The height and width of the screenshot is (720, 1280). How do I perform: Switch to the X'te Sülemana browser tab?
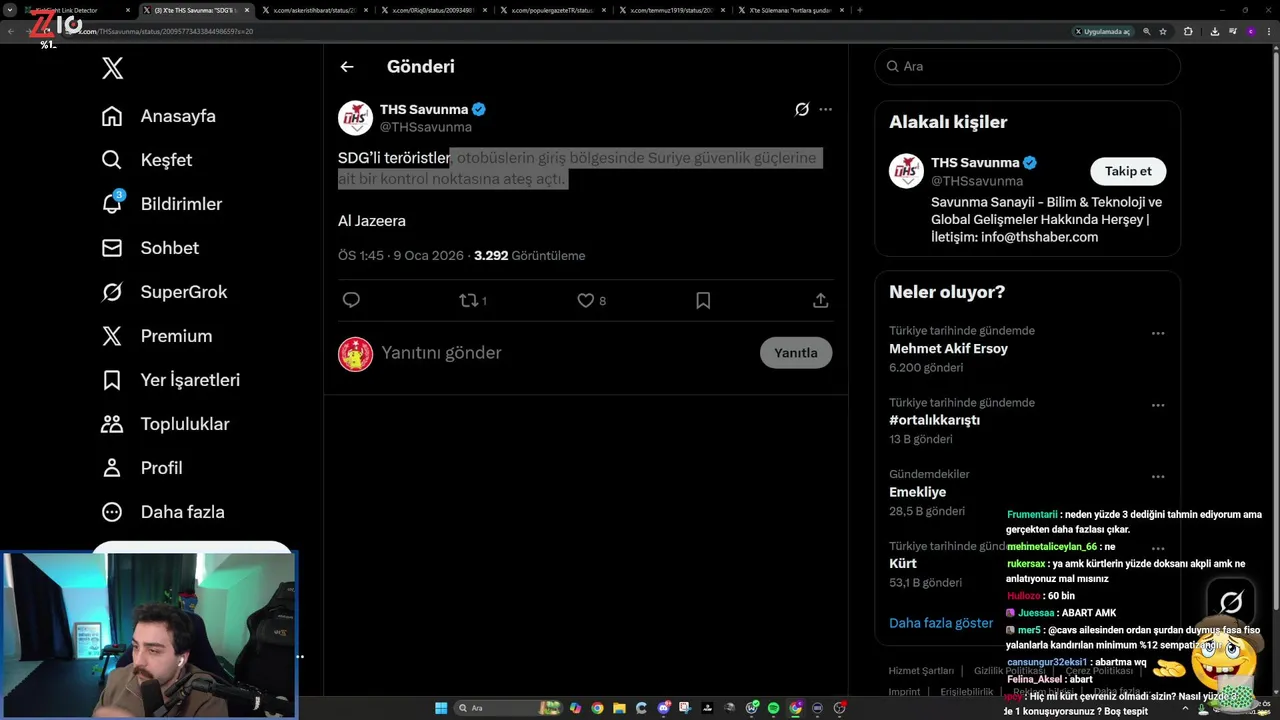(790, 10)
